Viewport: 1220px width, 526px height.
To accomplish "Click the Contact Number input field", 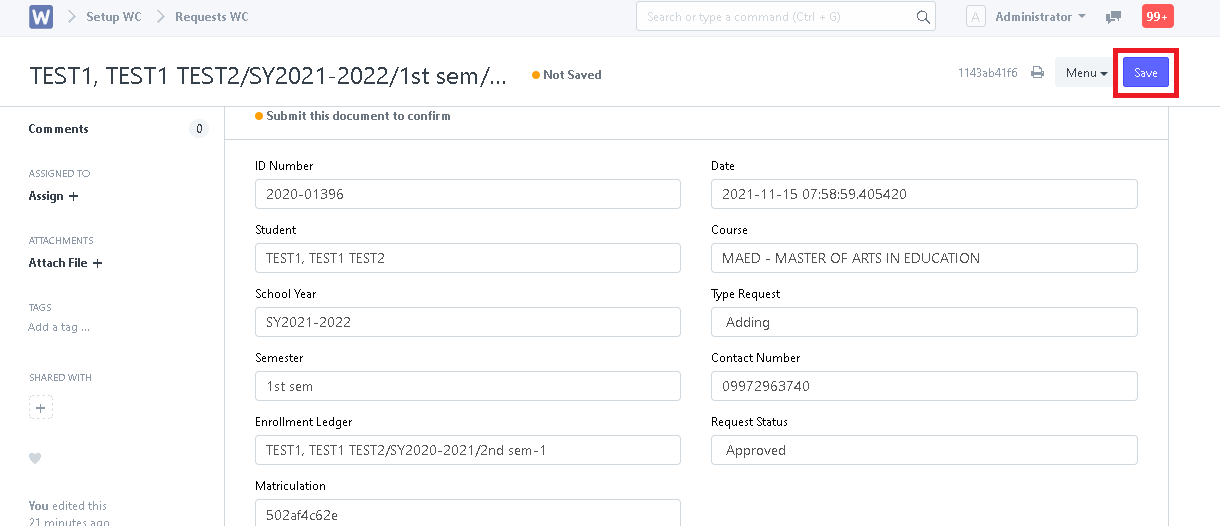I will pos(924,386).
